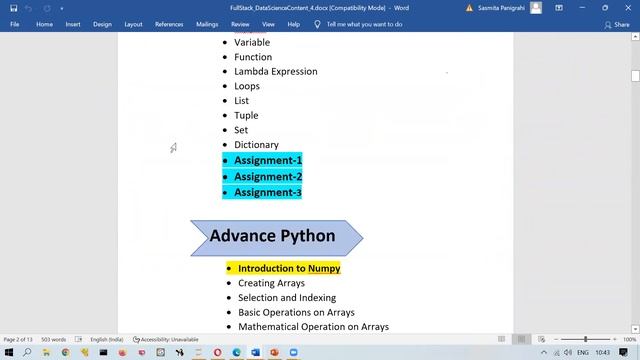Open Opera browser from taskbar
The image size is (640, 360).
[218, 352]
